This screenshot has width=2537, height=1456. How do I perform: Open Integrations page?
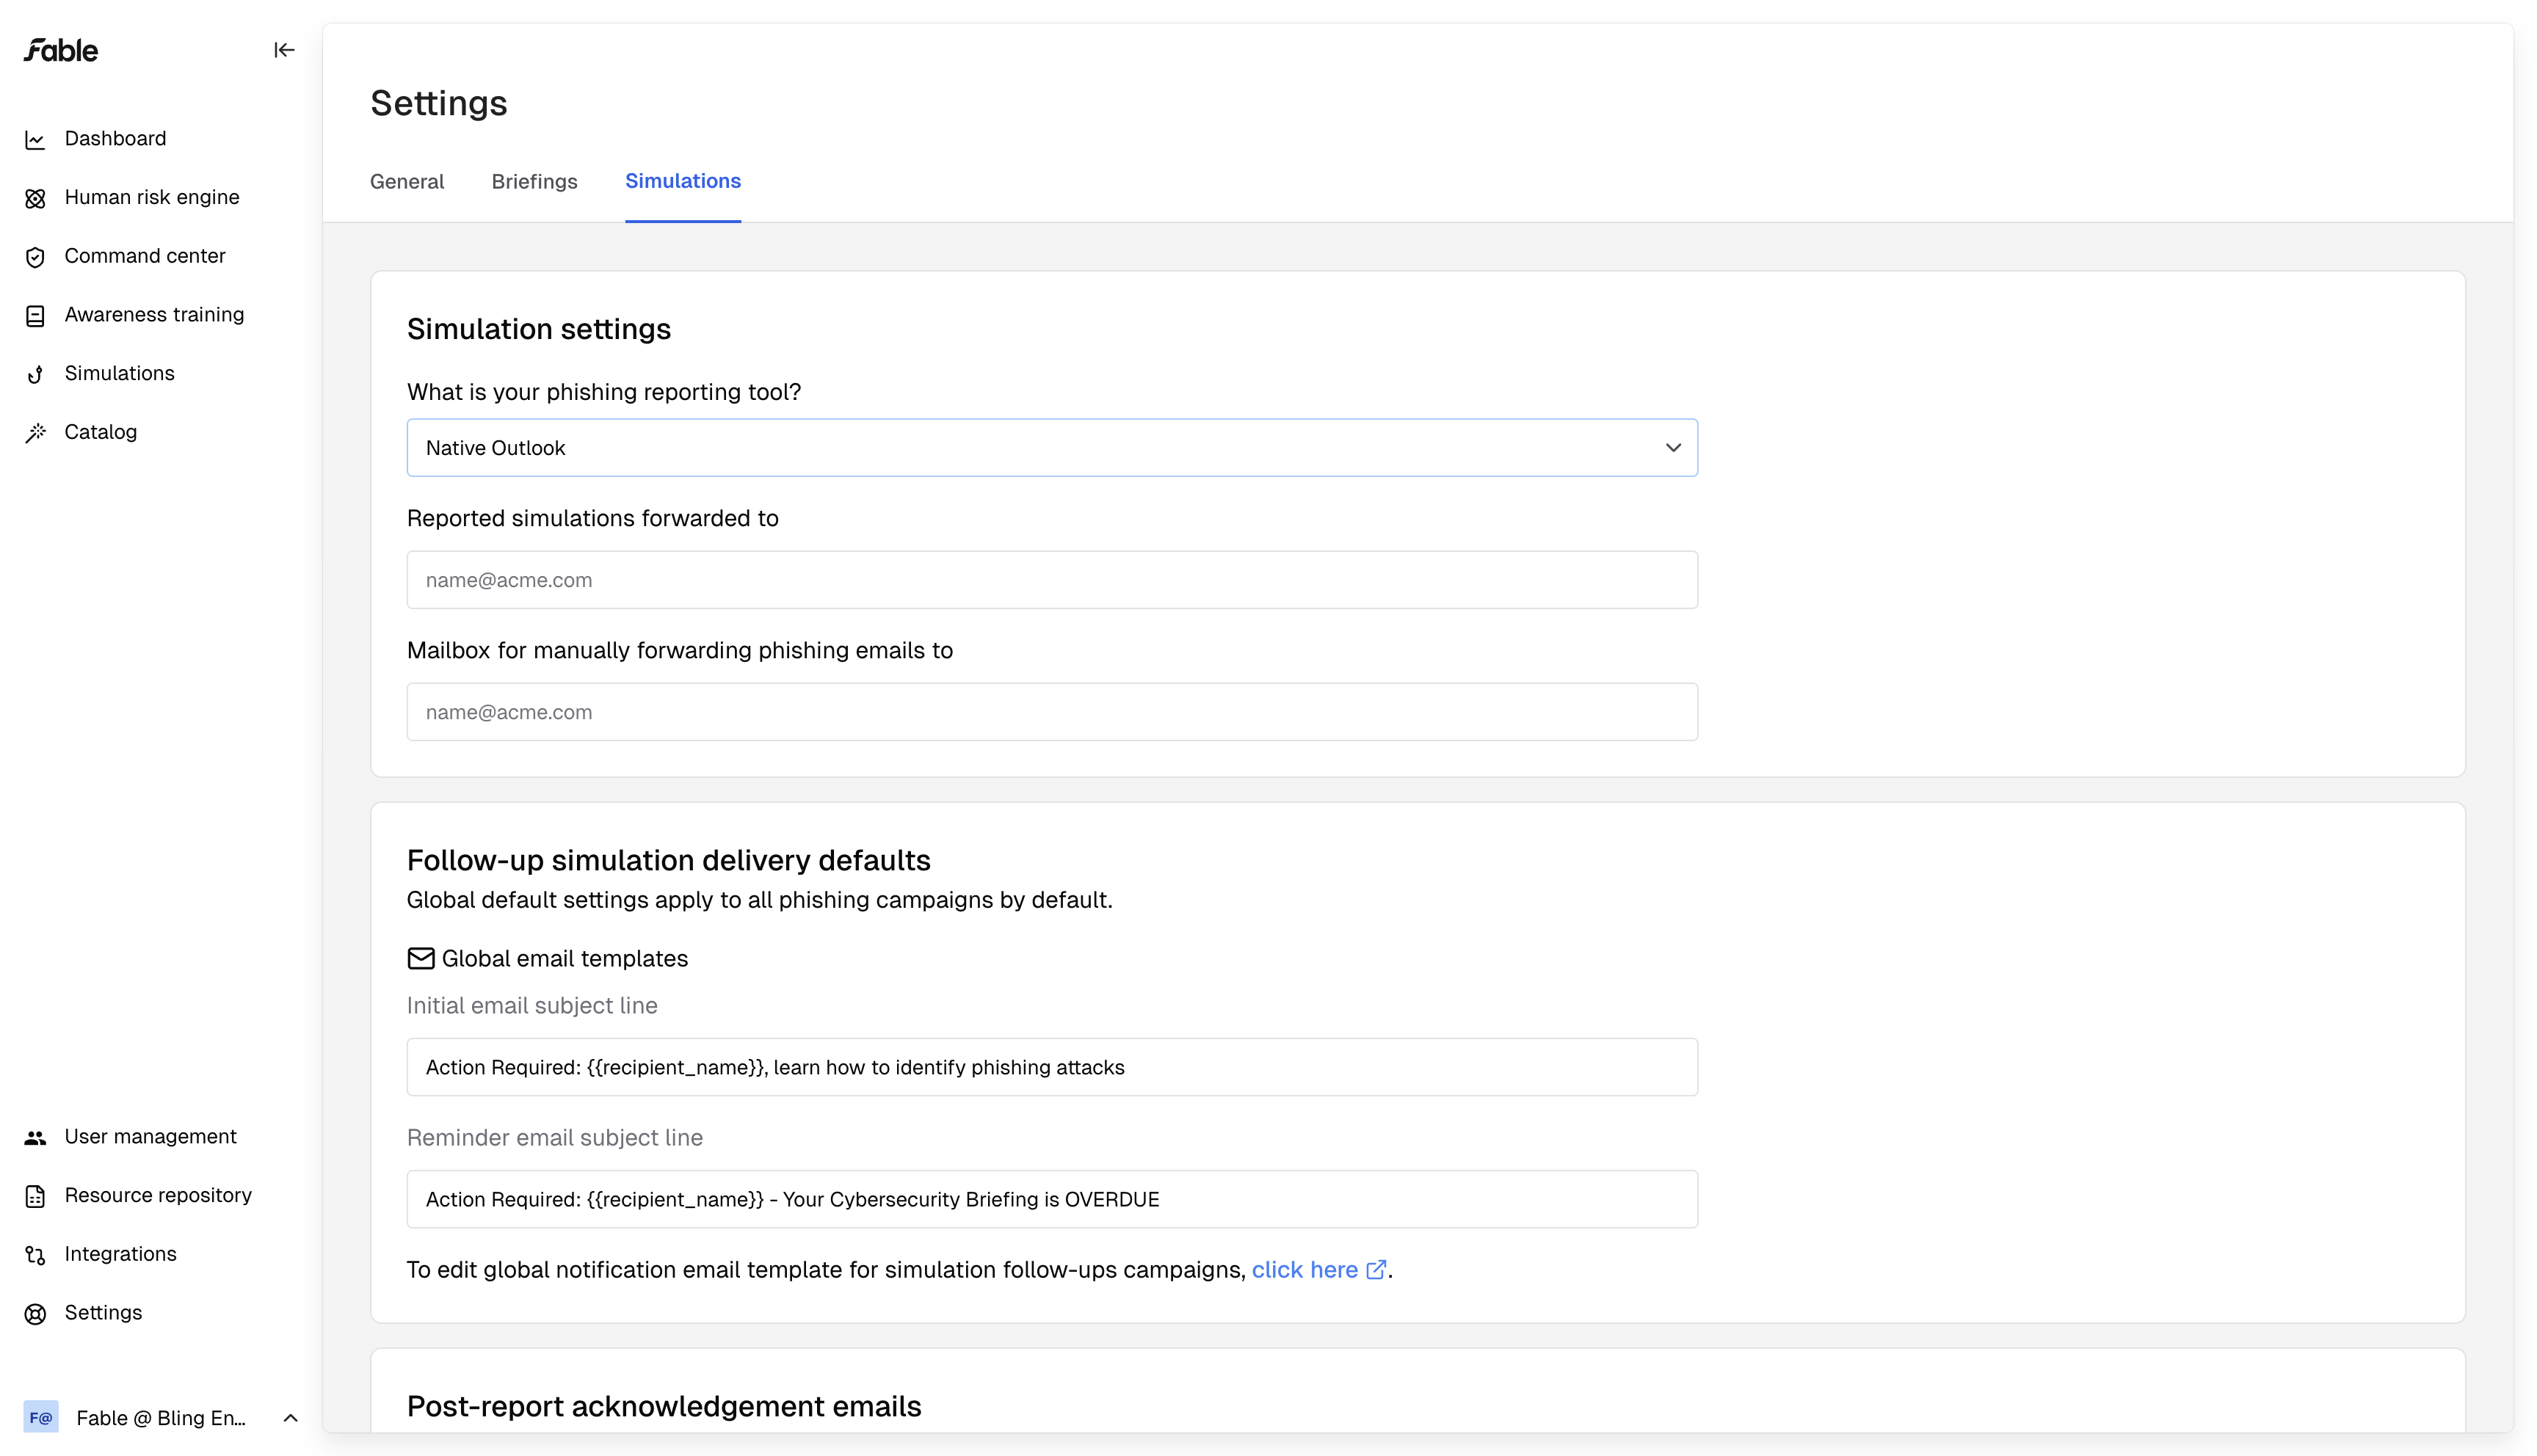click(x=120, y=1254)
